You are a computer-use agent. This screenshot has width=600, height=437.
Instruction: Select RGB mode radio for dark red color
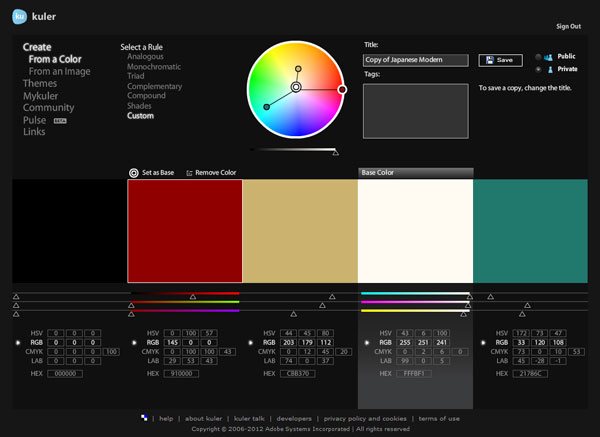(x=134, y=342)
